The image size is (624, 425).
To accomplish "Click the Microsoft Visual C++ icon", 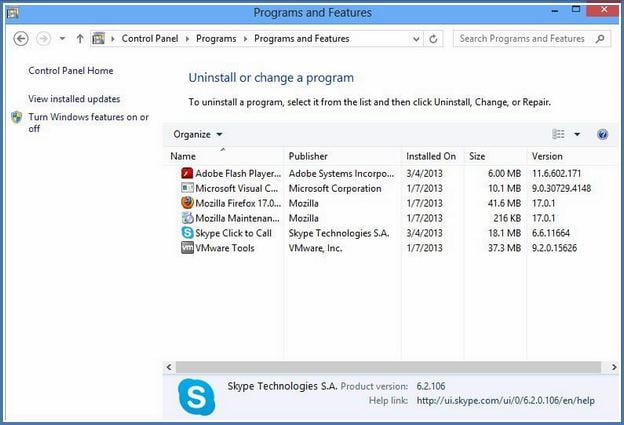I will coord(187,188).
